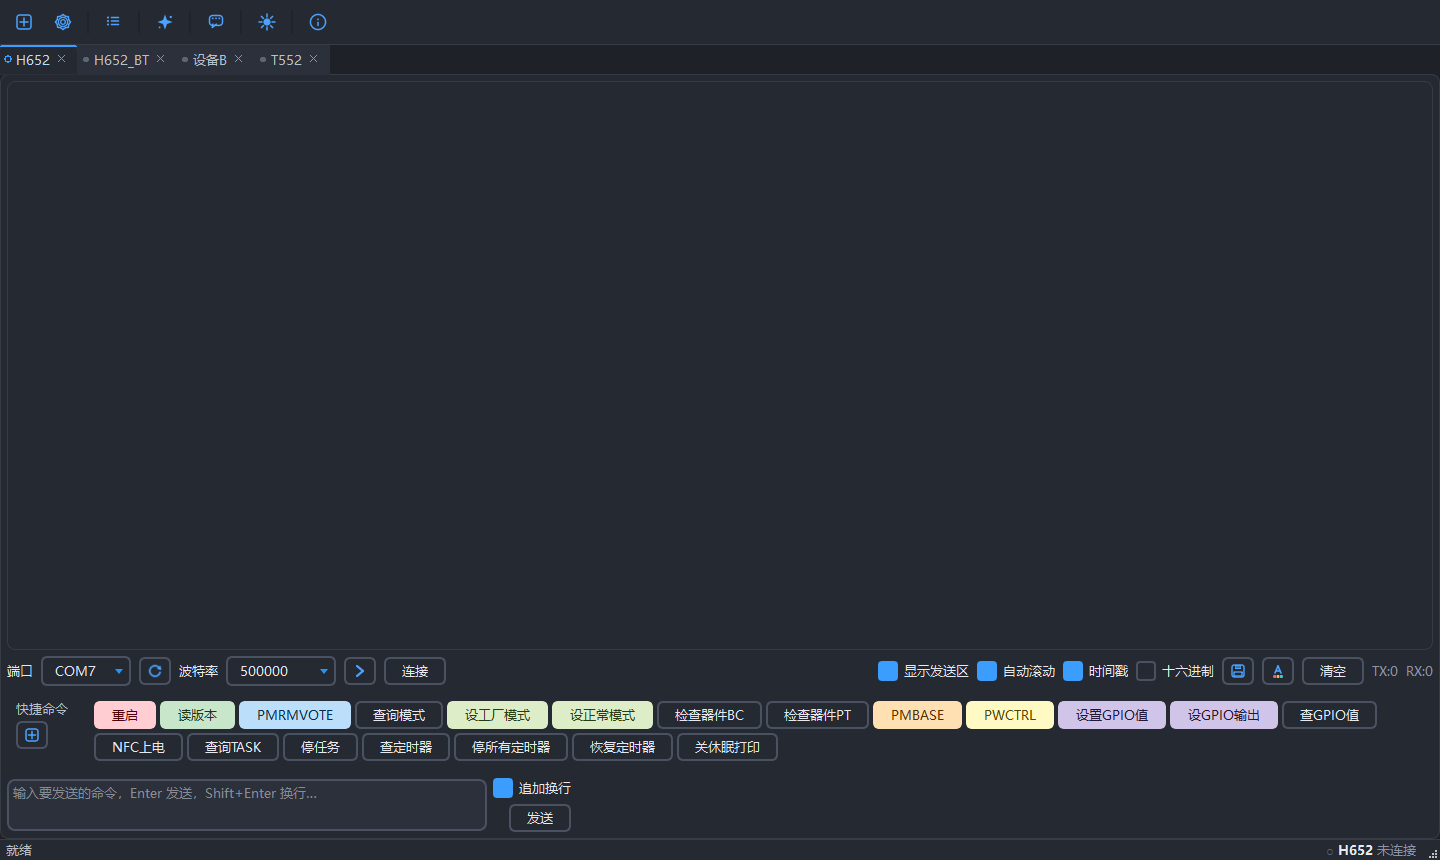Open the chat bubble icon in toolbar
The image size is (1440, 860).
(x=216, y=22)
